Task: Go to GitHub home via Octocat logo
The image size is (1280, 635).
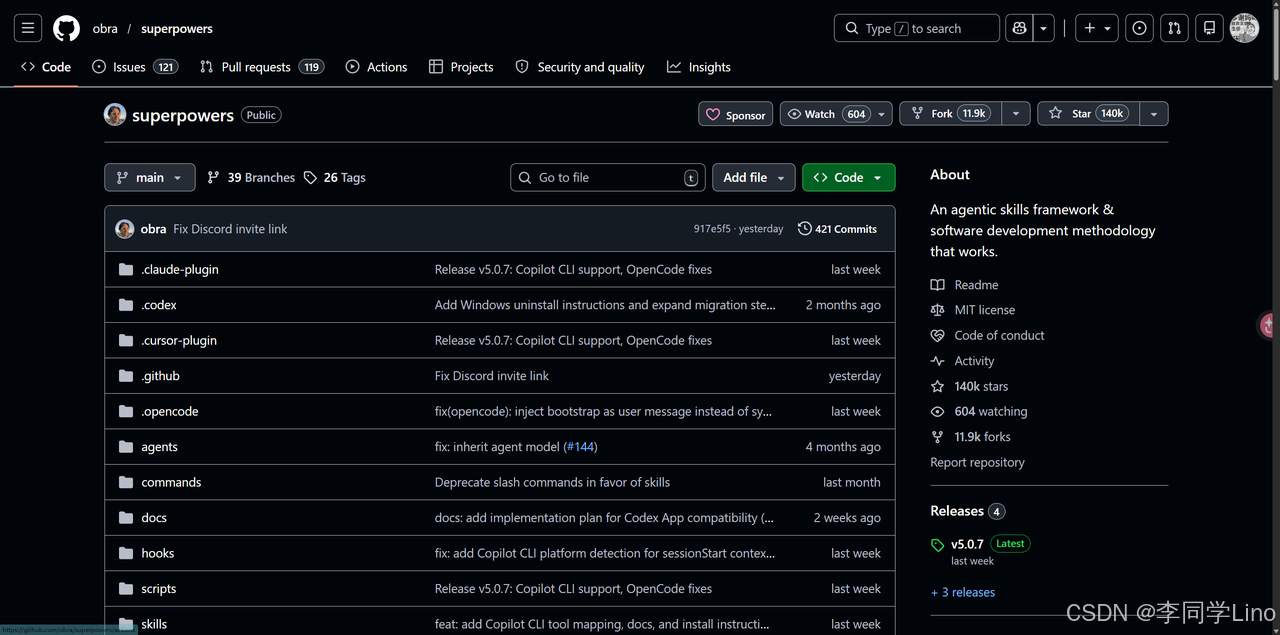Action: click(66, 28)
